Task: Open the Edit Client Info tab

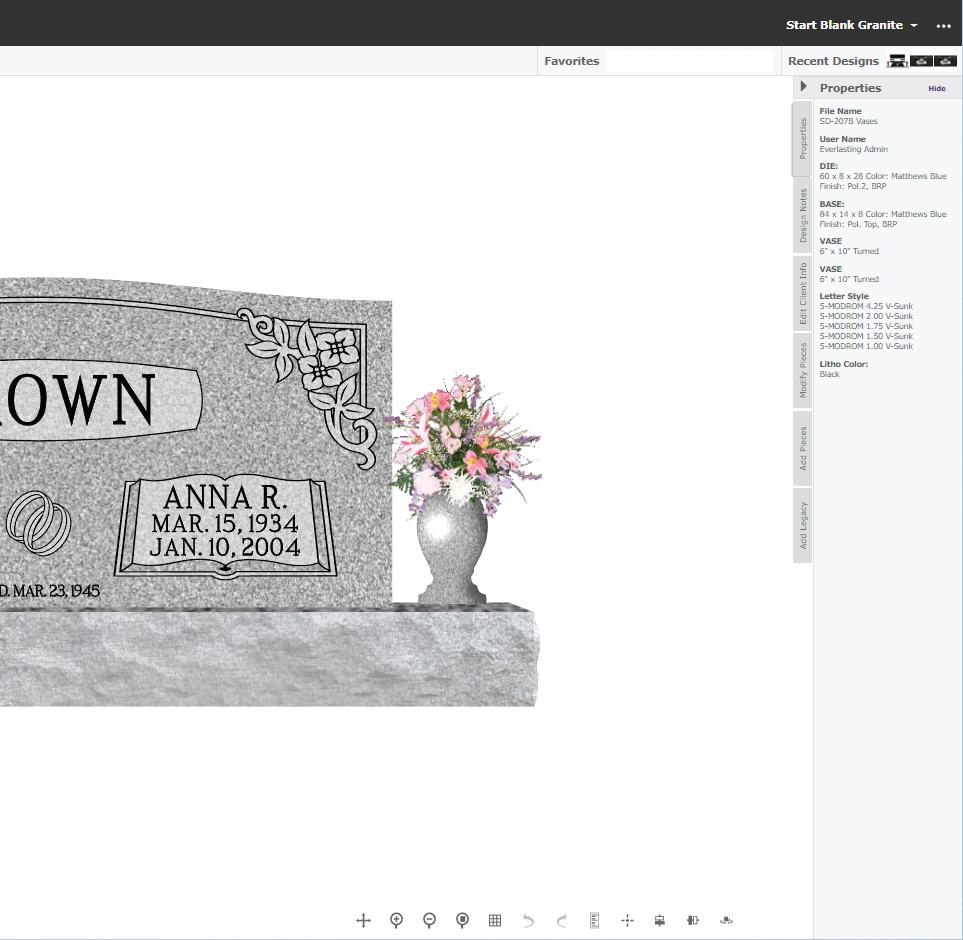Action: [x=803, y=293]
